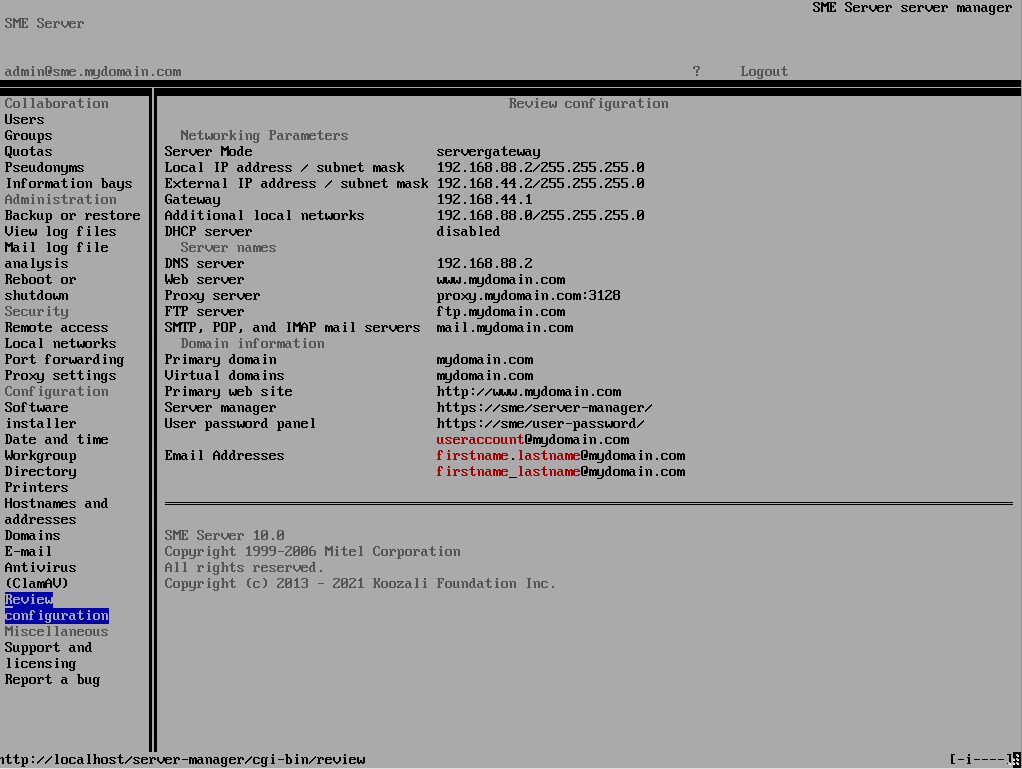Open Port forwarding settings
The width and height of the screenshot is (1022, 769).
coord(63,359)
